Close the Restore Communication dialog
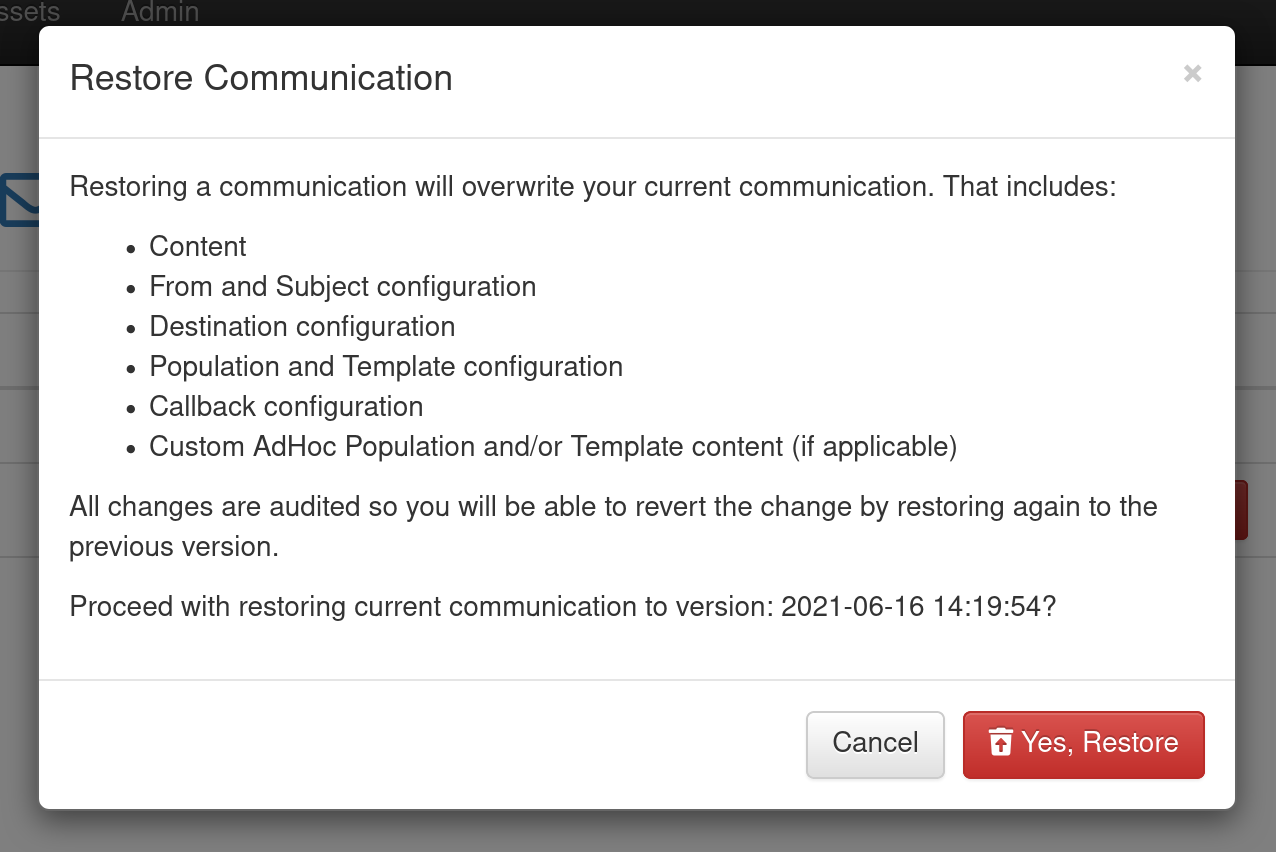1276x852 pixels. click(x=1192, y=73)
